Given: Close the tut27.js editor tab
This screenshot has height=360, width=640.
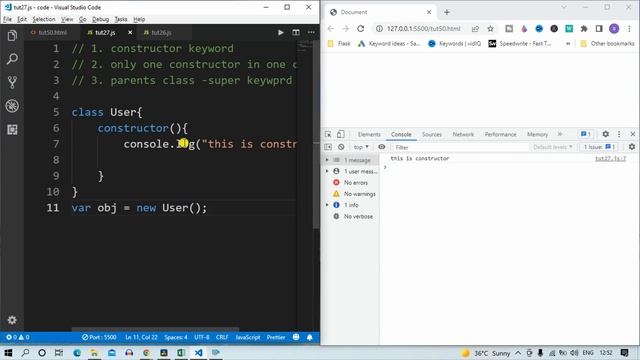Looking at the screenshot, I should tap(130, 33).
